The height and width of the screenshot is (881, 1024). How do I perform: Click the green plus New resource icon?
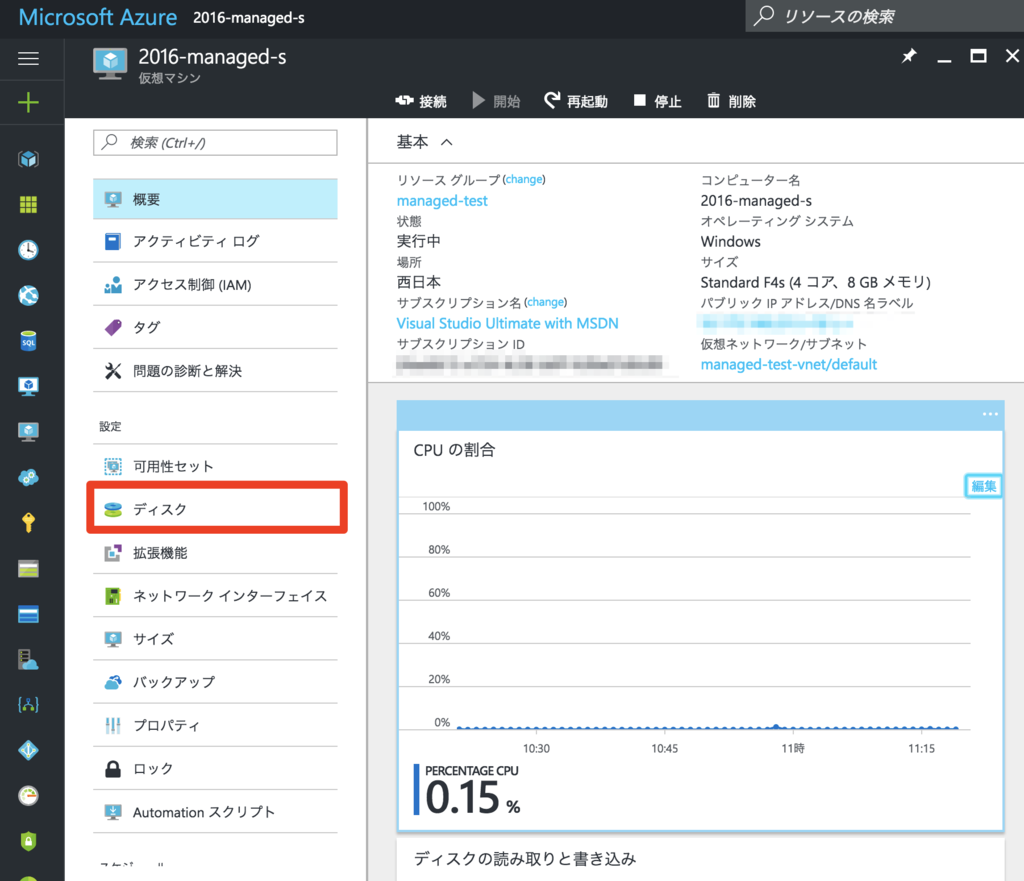(28, 102)
